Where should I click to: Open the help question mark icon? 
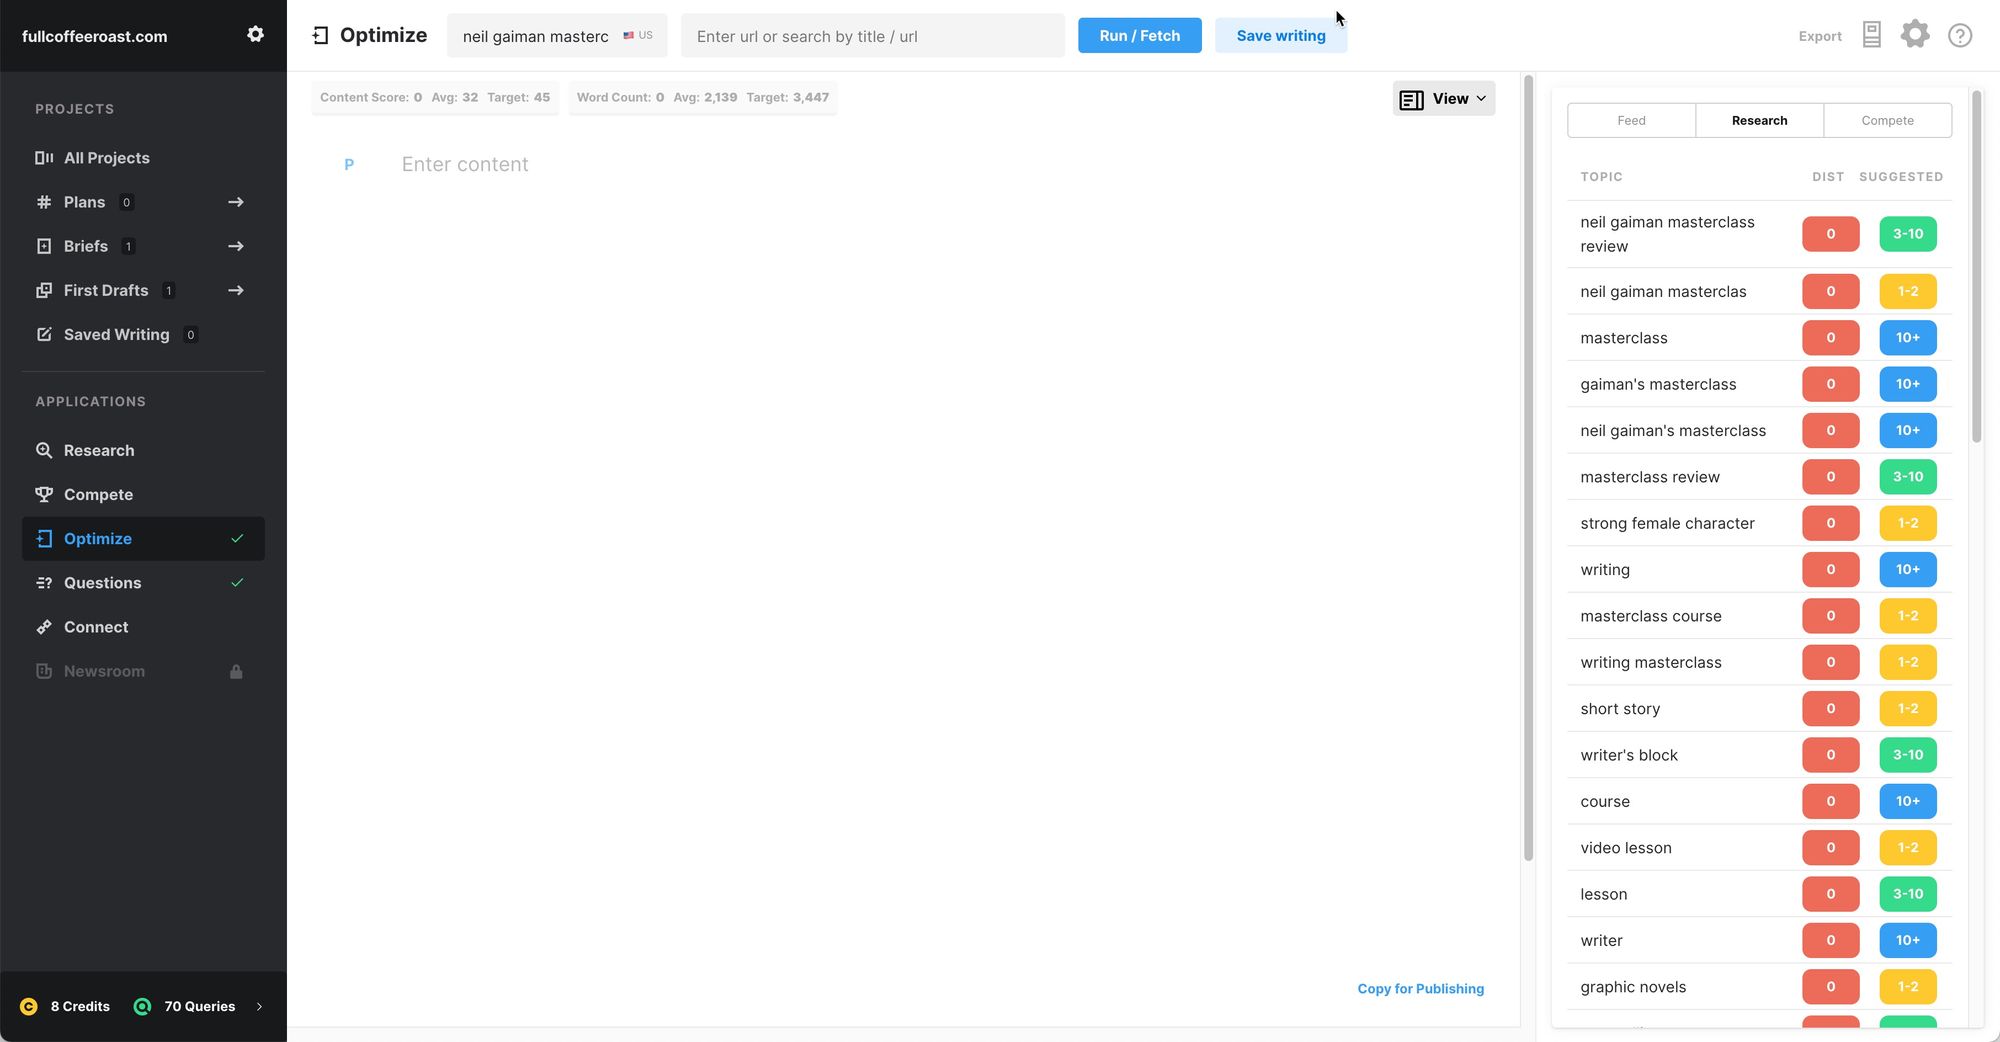click(x=1959, y=36)
